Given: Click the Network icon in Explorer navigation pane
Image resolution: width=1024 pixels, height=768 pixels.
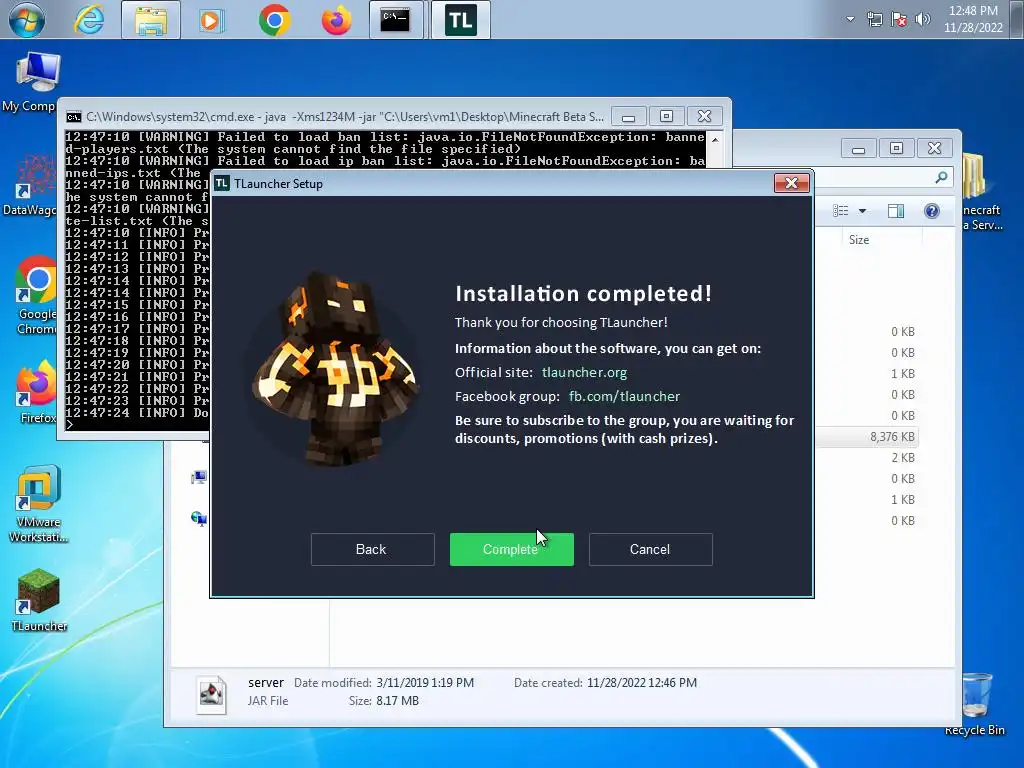Looking at the screenshot, I should pyautogui.click(x=199, y=519).
